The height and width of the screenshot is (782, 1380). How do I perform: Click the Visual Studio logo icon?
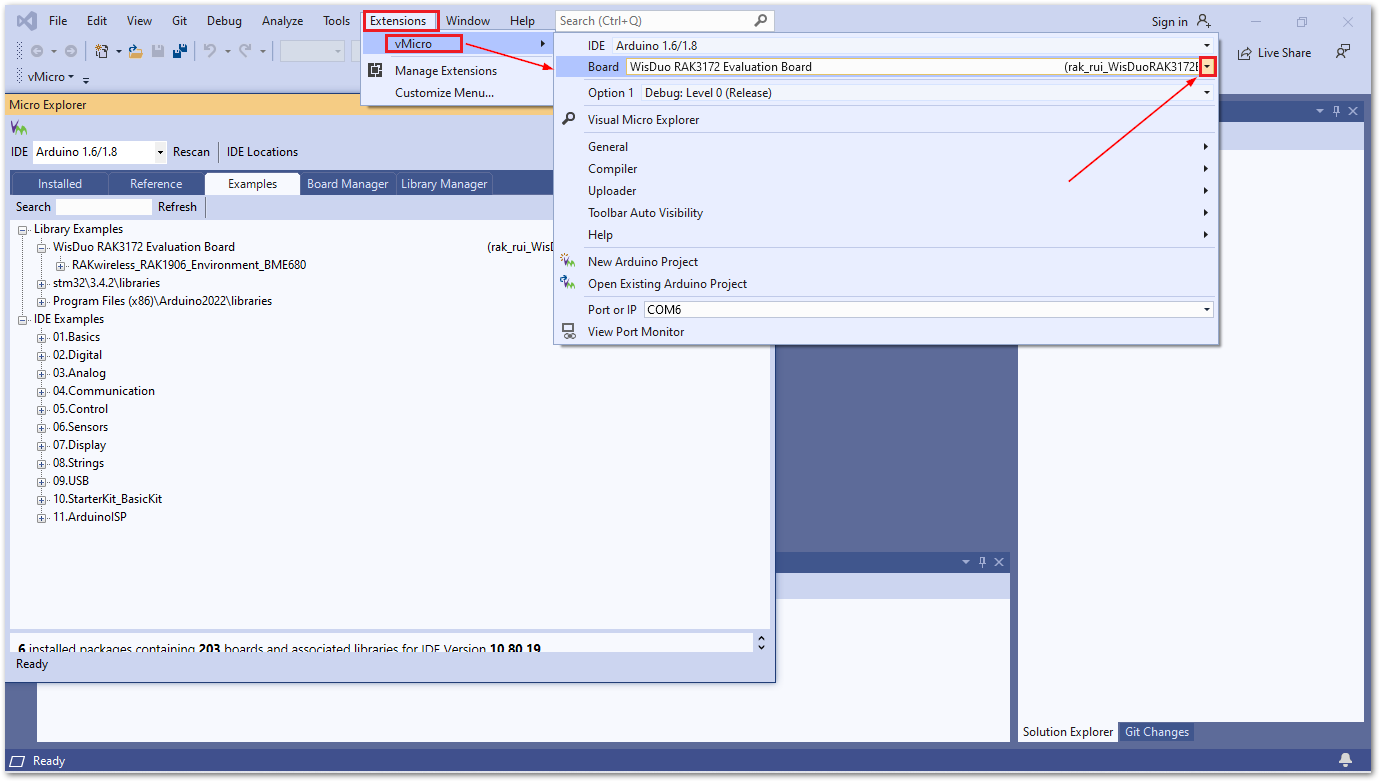(26, 21)
